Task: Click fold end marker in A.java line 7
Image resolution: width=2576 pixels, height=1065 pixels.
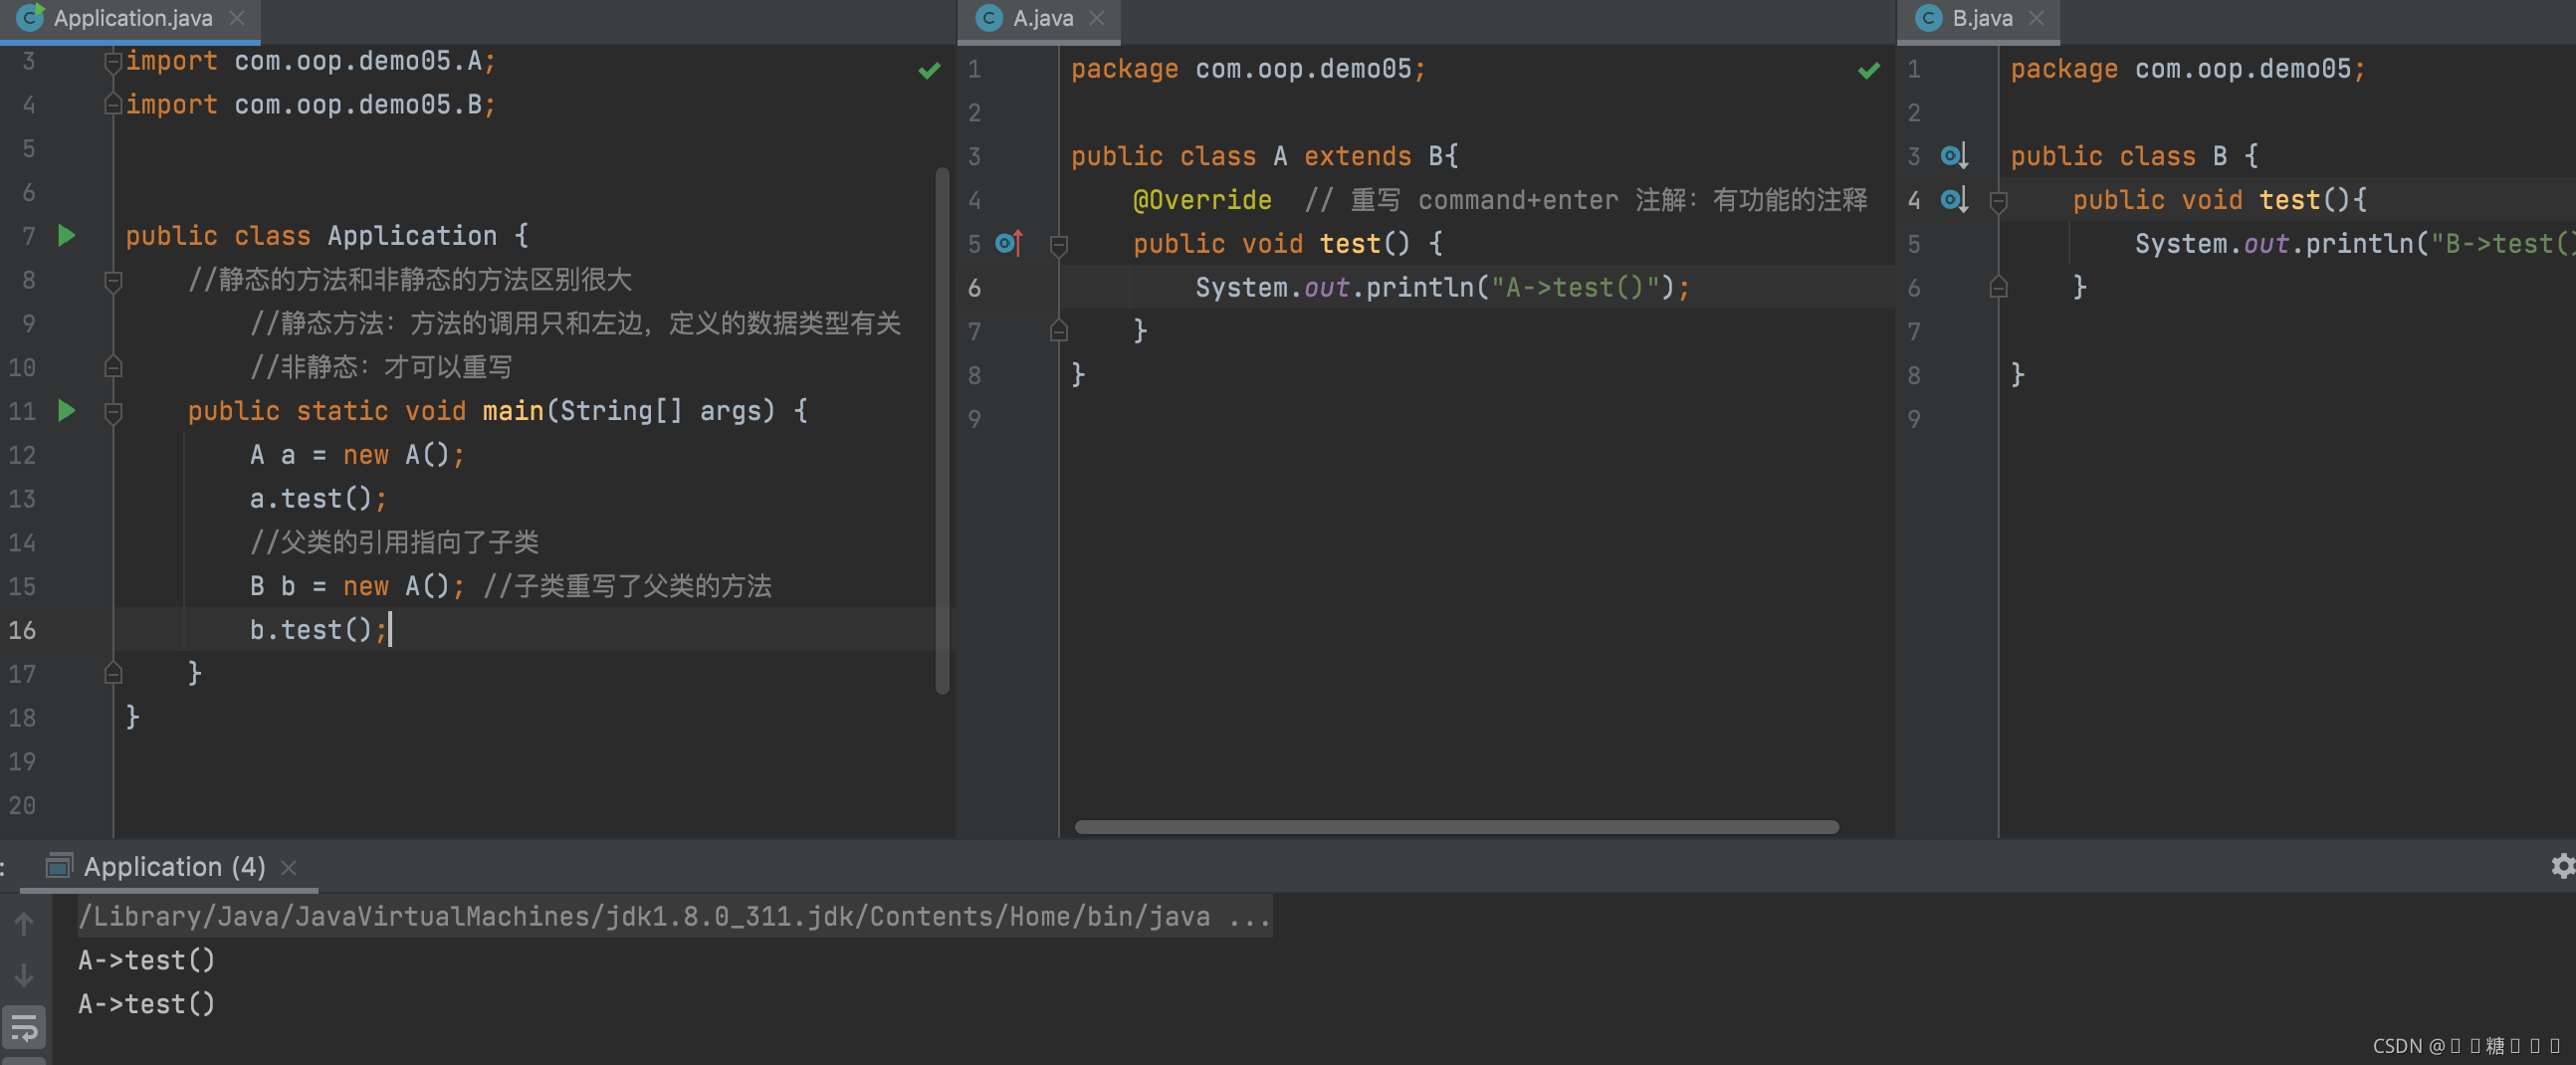Action: (1059, 331)
